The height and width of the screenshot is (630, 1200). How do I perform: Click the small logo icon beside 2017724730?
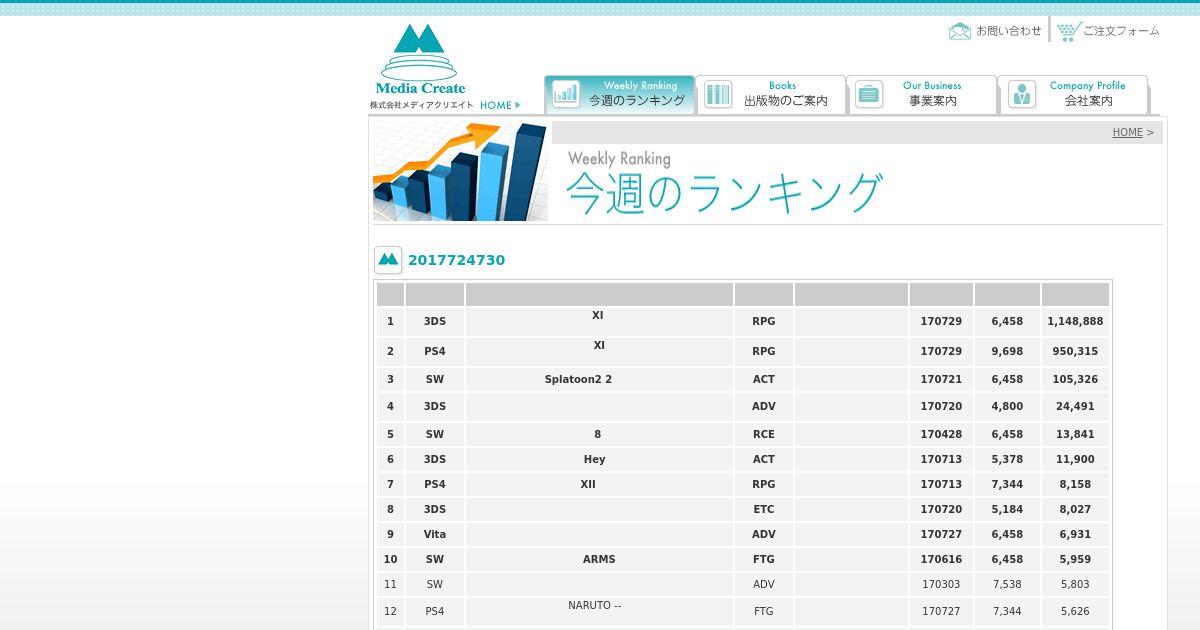click(388, 260)
